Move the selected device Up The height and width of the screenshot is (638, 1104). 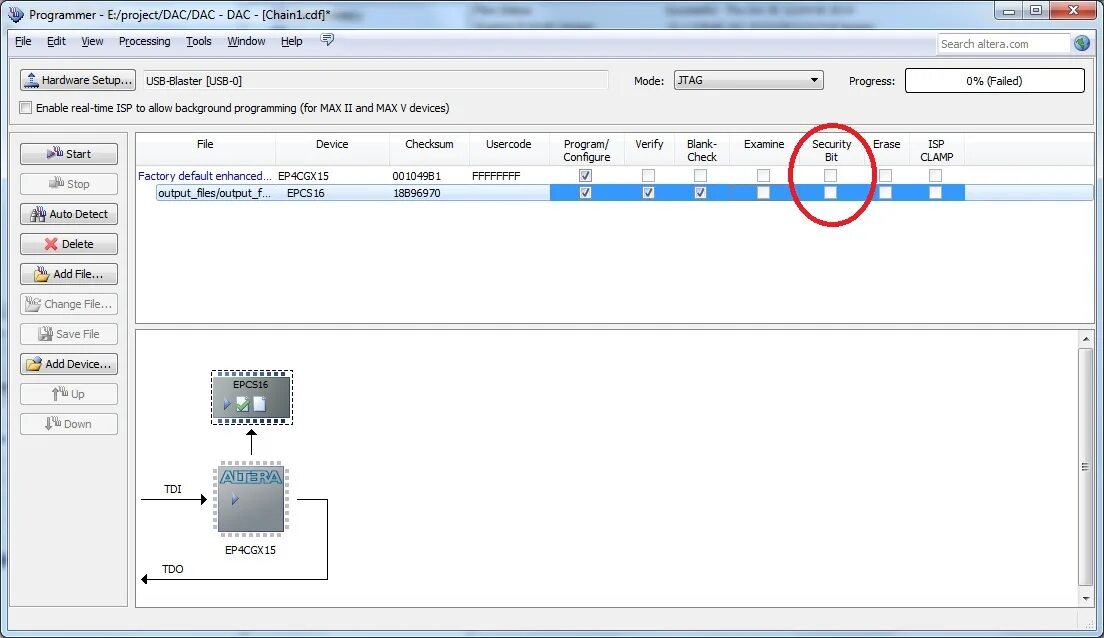point(69,394)
